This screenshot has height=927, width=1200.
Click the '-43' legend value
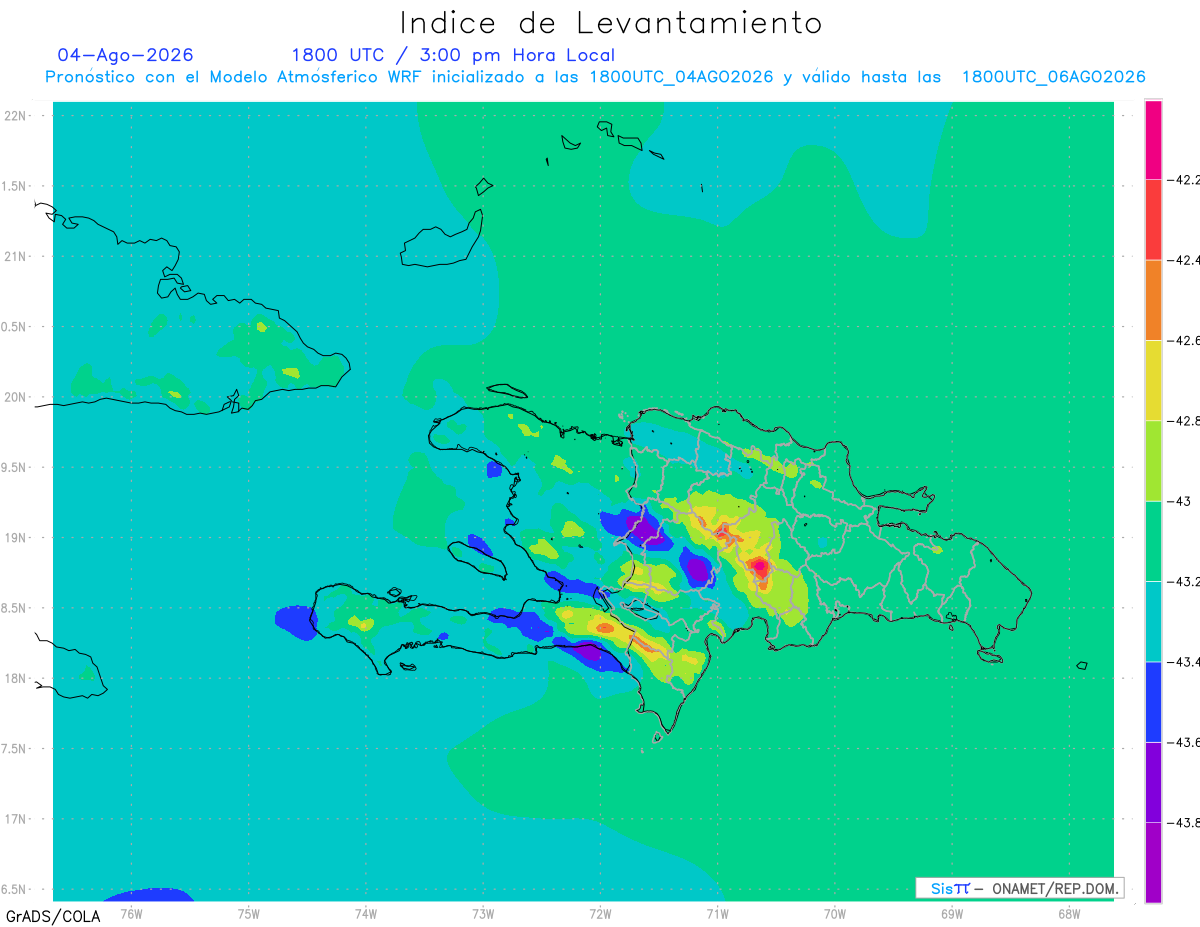1180,501
